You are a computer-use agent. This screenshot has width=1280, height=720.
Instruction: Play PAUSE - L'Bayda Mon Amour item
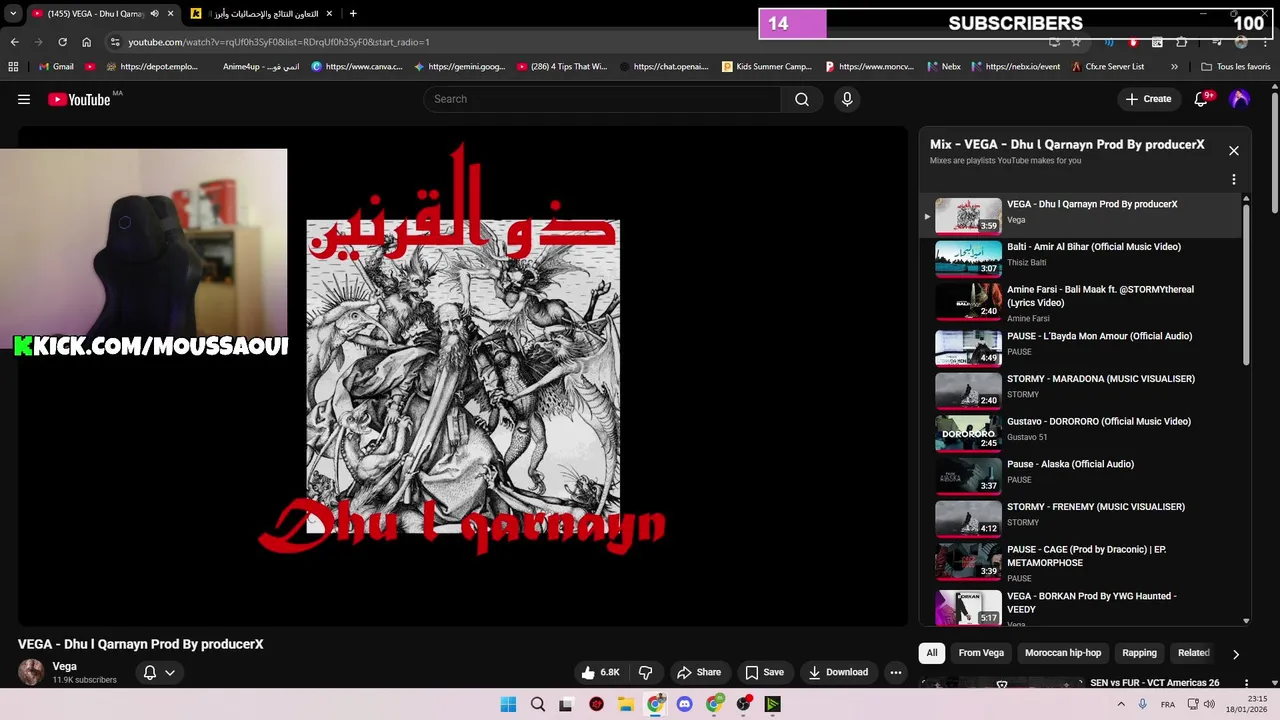[x=1080, y=348]
